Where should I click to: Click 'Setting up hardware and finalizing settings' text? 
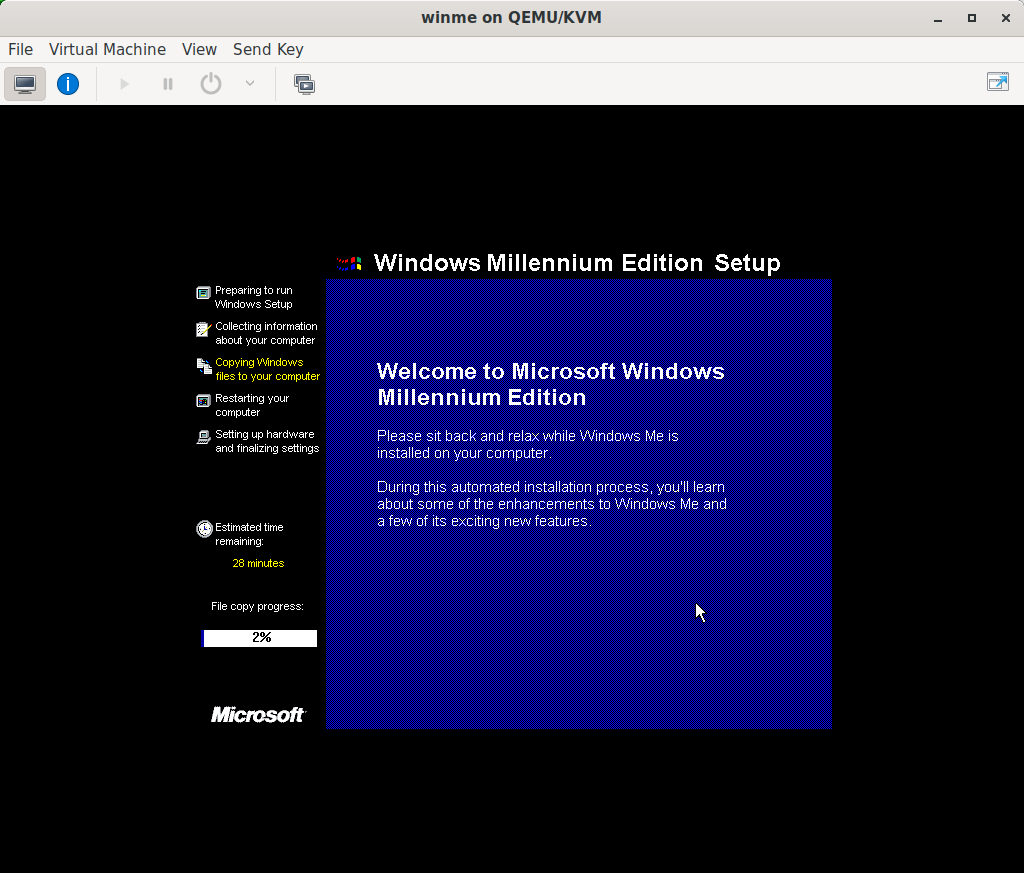(267, 441)
